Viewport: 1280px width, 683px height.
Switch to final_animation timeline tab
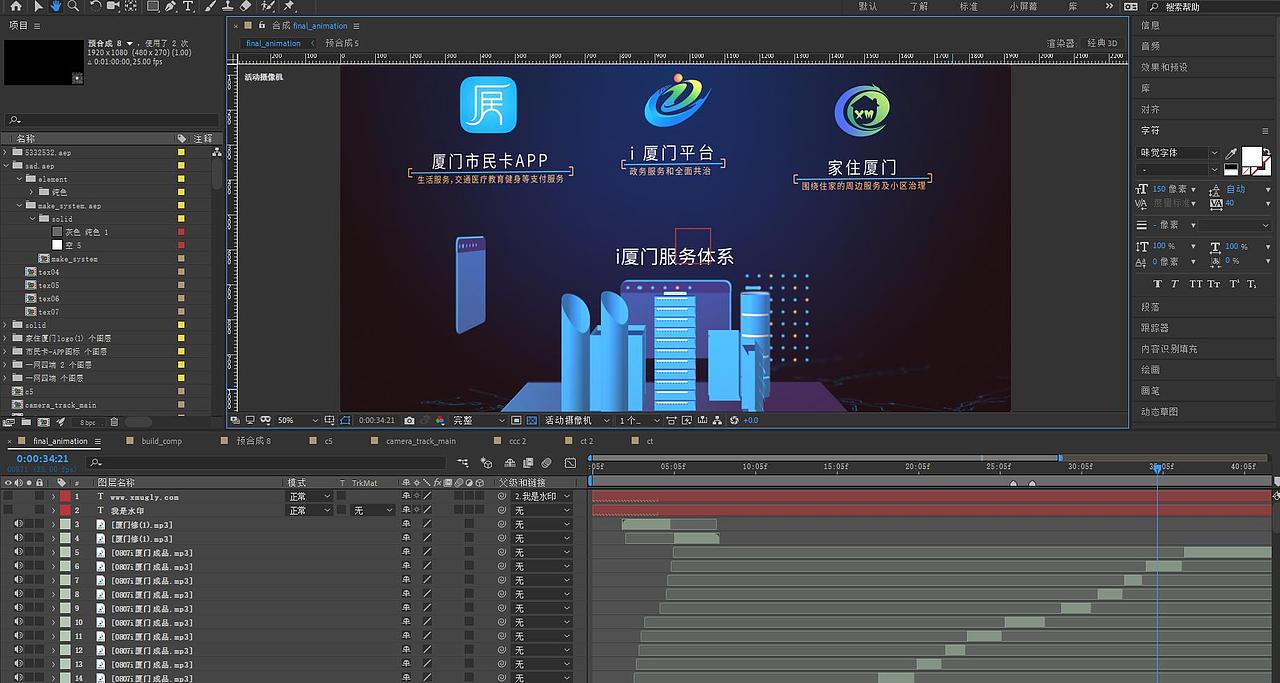(60, 441)
